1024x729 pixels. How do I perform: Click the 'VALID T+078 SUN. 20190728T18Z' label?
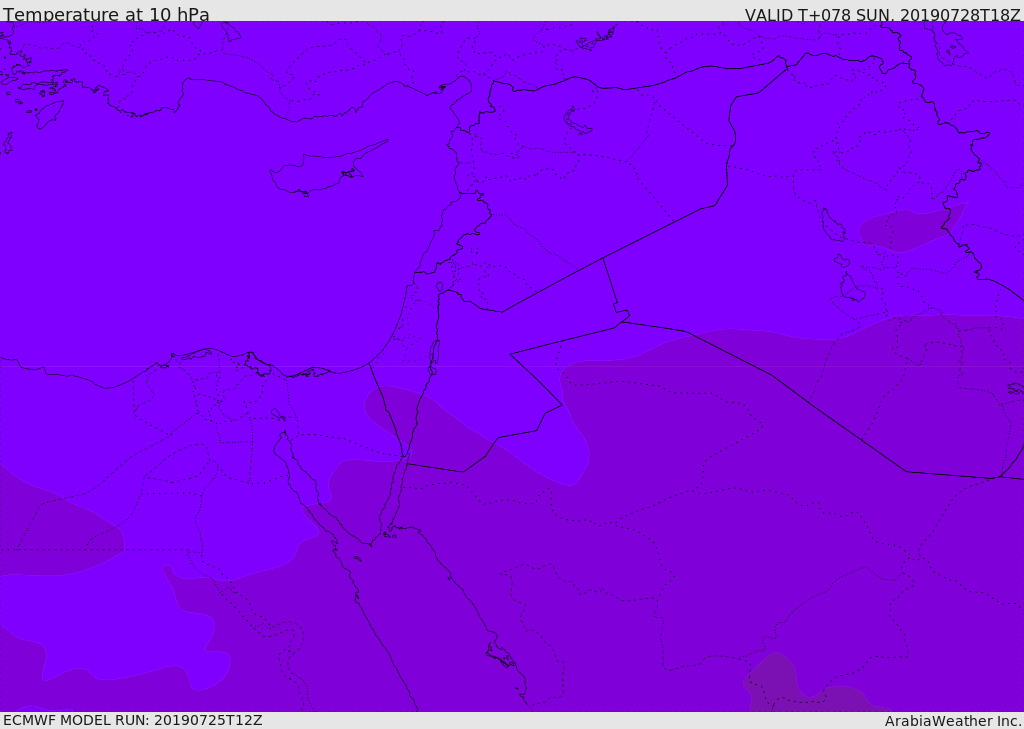(882, 14)
